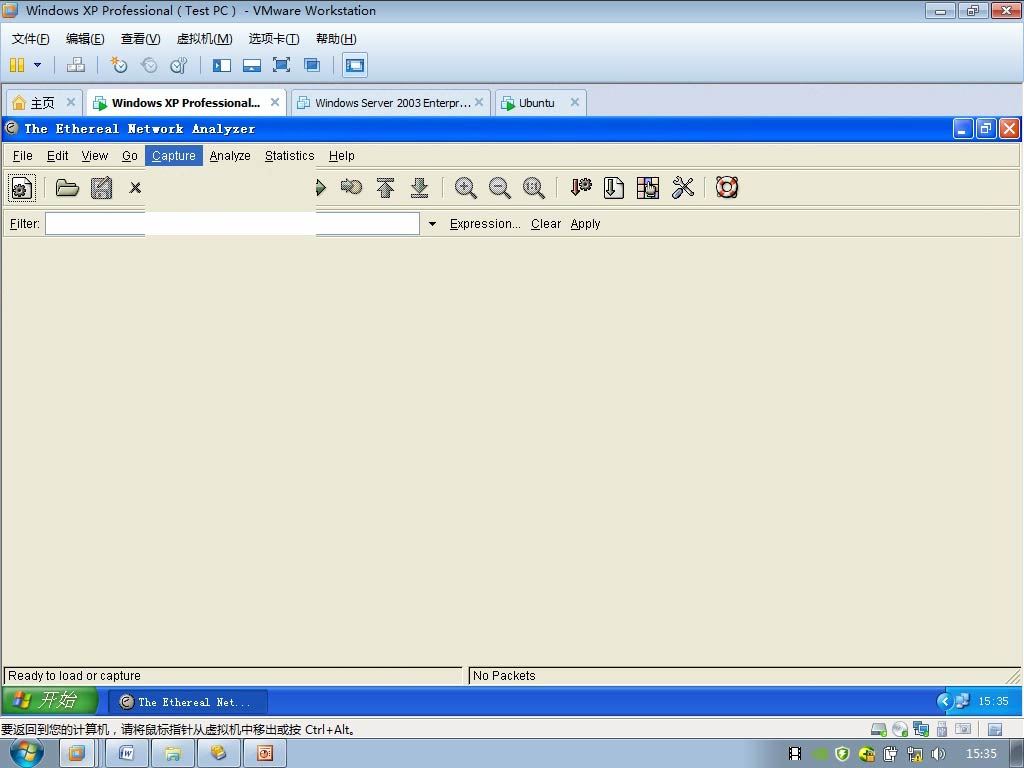Switch to the 主页 tab
Image resolution: width=1024 pixels, height=768 pixels.
click(x=42, y=103)
